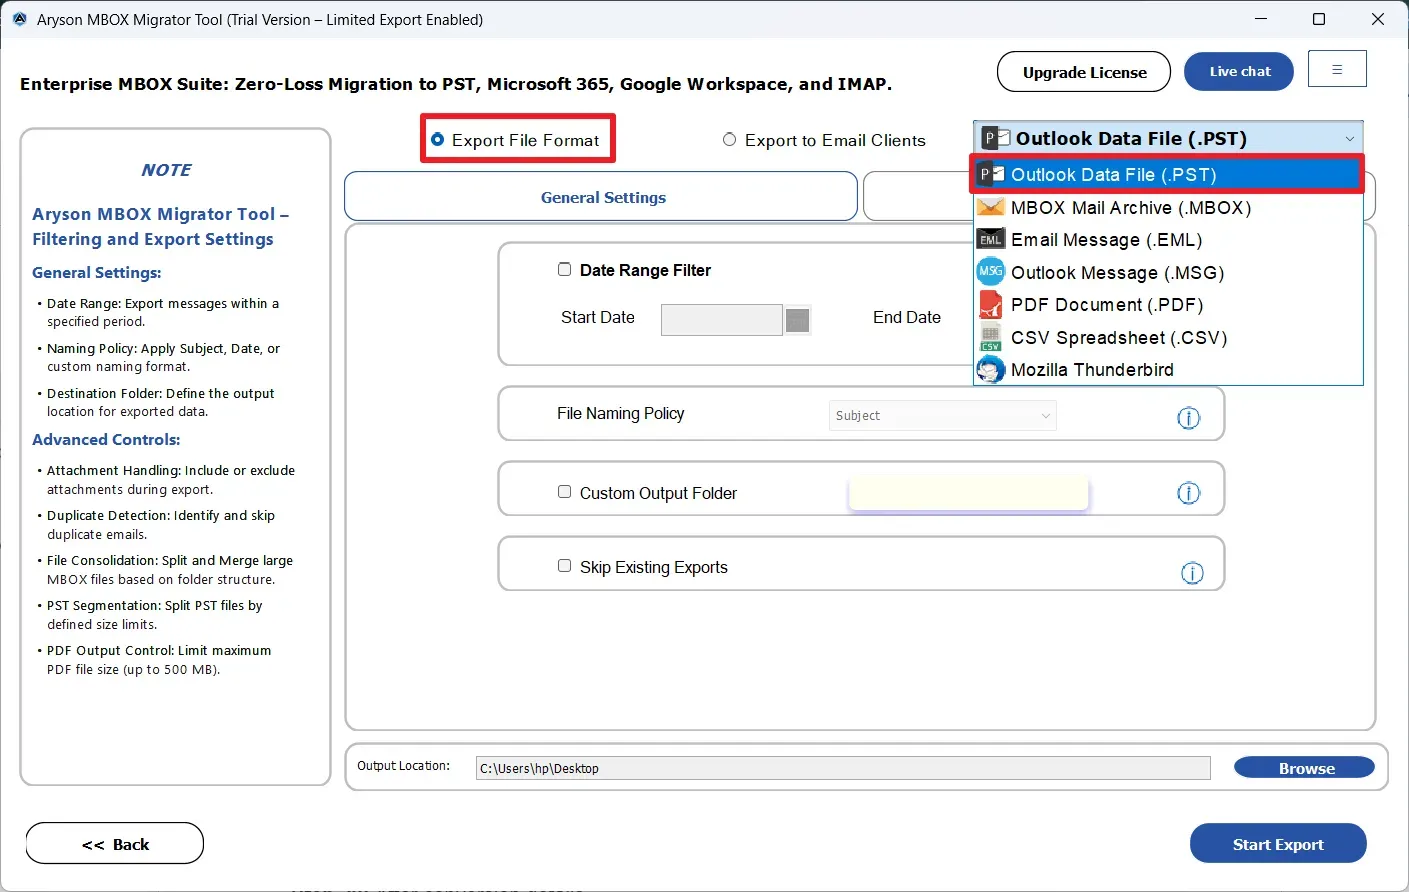Collapse the Outlook Data File format dropdown
Image resolution: width=1409 pixels, height=892 pixels.
1349,139
